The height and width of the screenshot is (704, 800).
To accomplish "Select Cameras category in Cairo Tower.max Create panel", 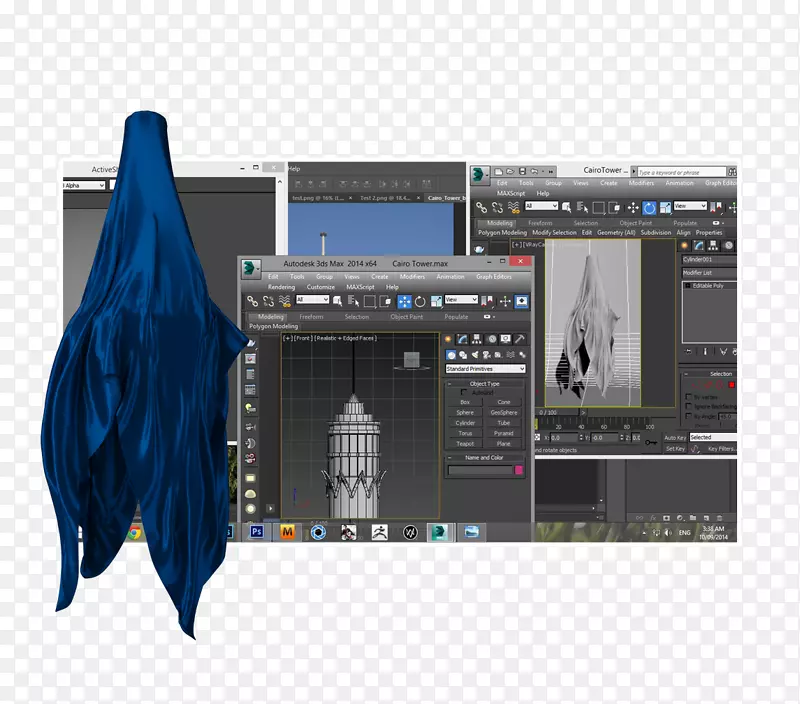I will (487, 355).
